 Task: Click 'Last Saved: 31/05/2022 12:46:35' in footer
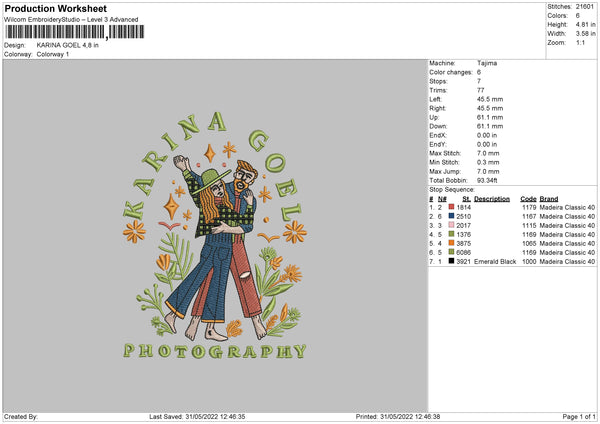tap(197, 416)
